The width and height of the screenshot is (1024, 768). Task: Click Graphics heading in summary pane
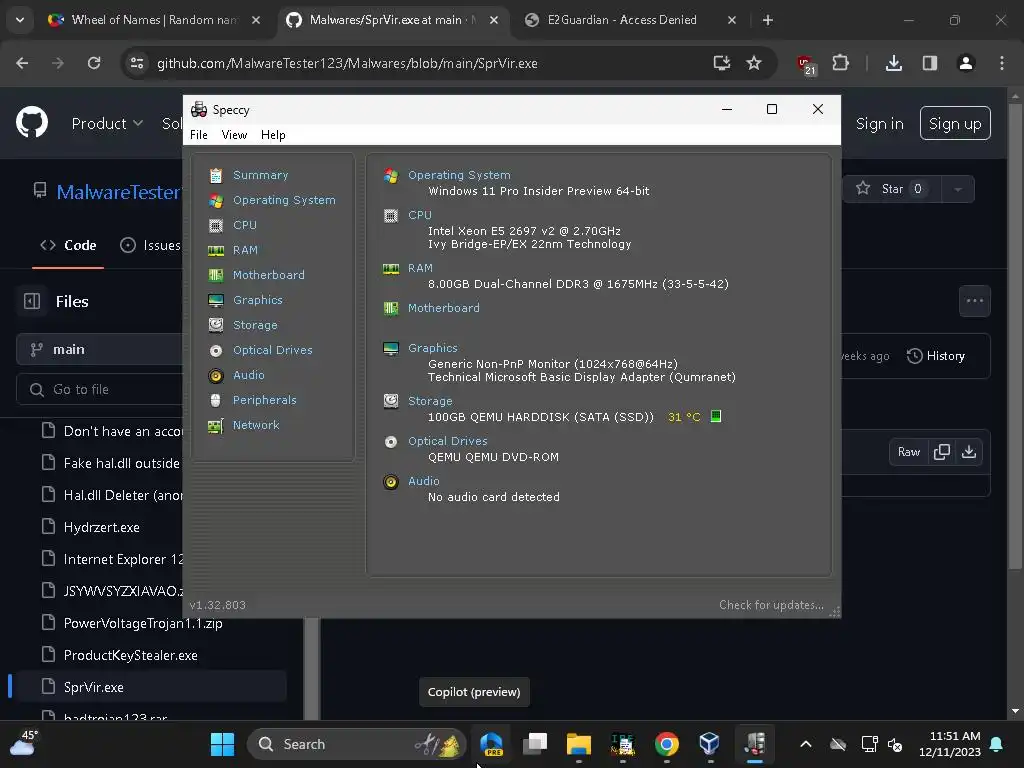[432, 348]
